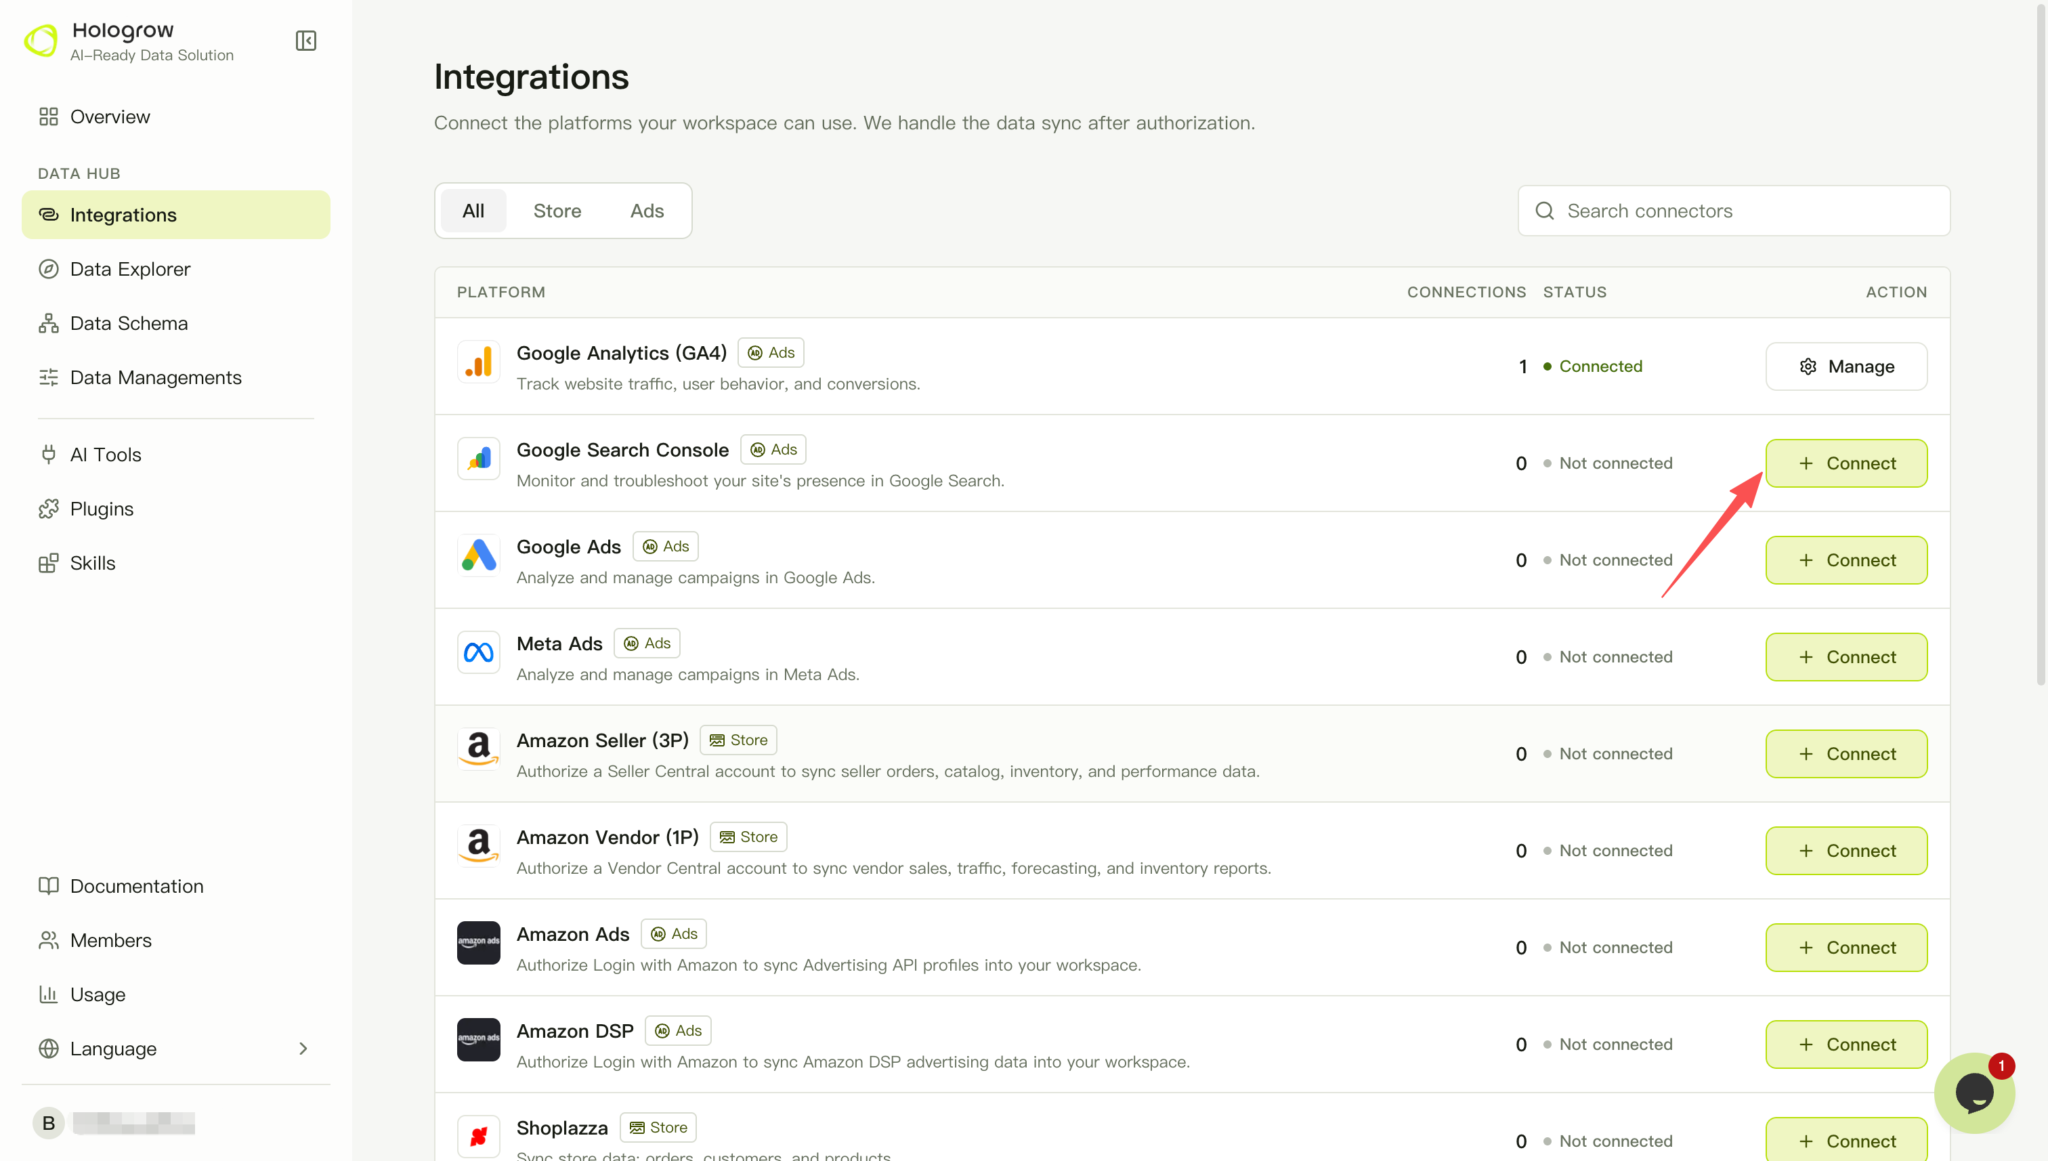Manage the Google Analytics (GA4) connection
Screen dimensions: 2048x1161
[x=1846, y=367]
